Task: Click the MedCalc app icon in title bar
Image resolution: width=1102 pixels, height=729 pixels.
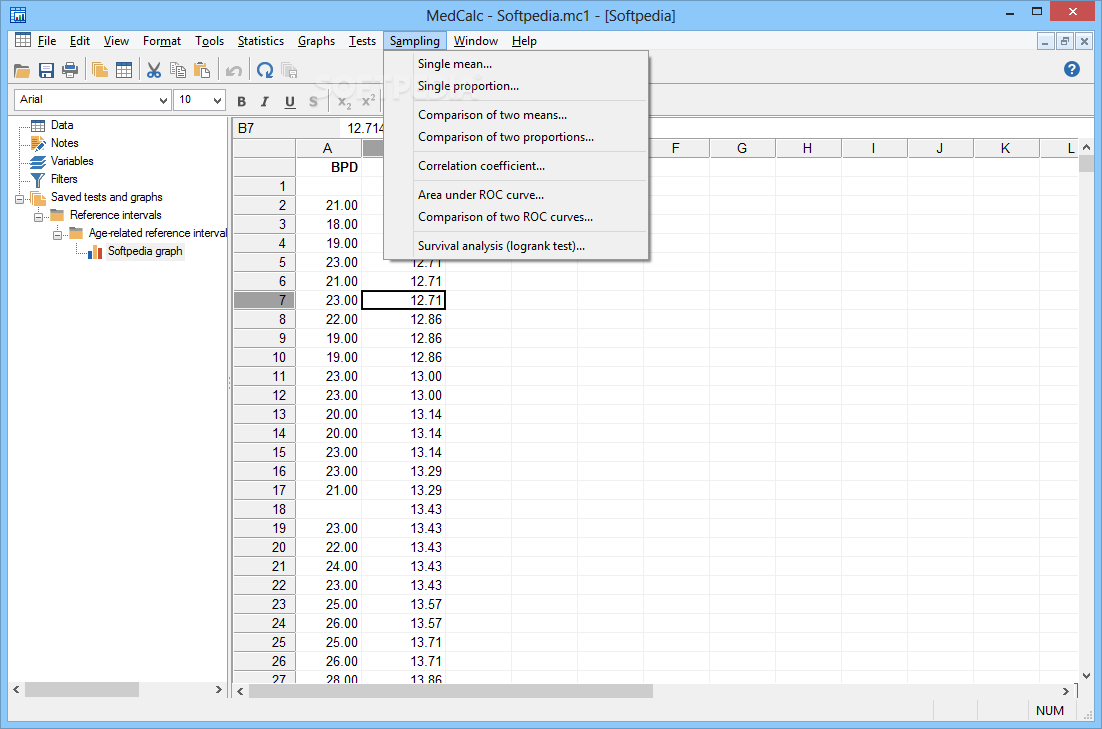Action: (18, 15)
